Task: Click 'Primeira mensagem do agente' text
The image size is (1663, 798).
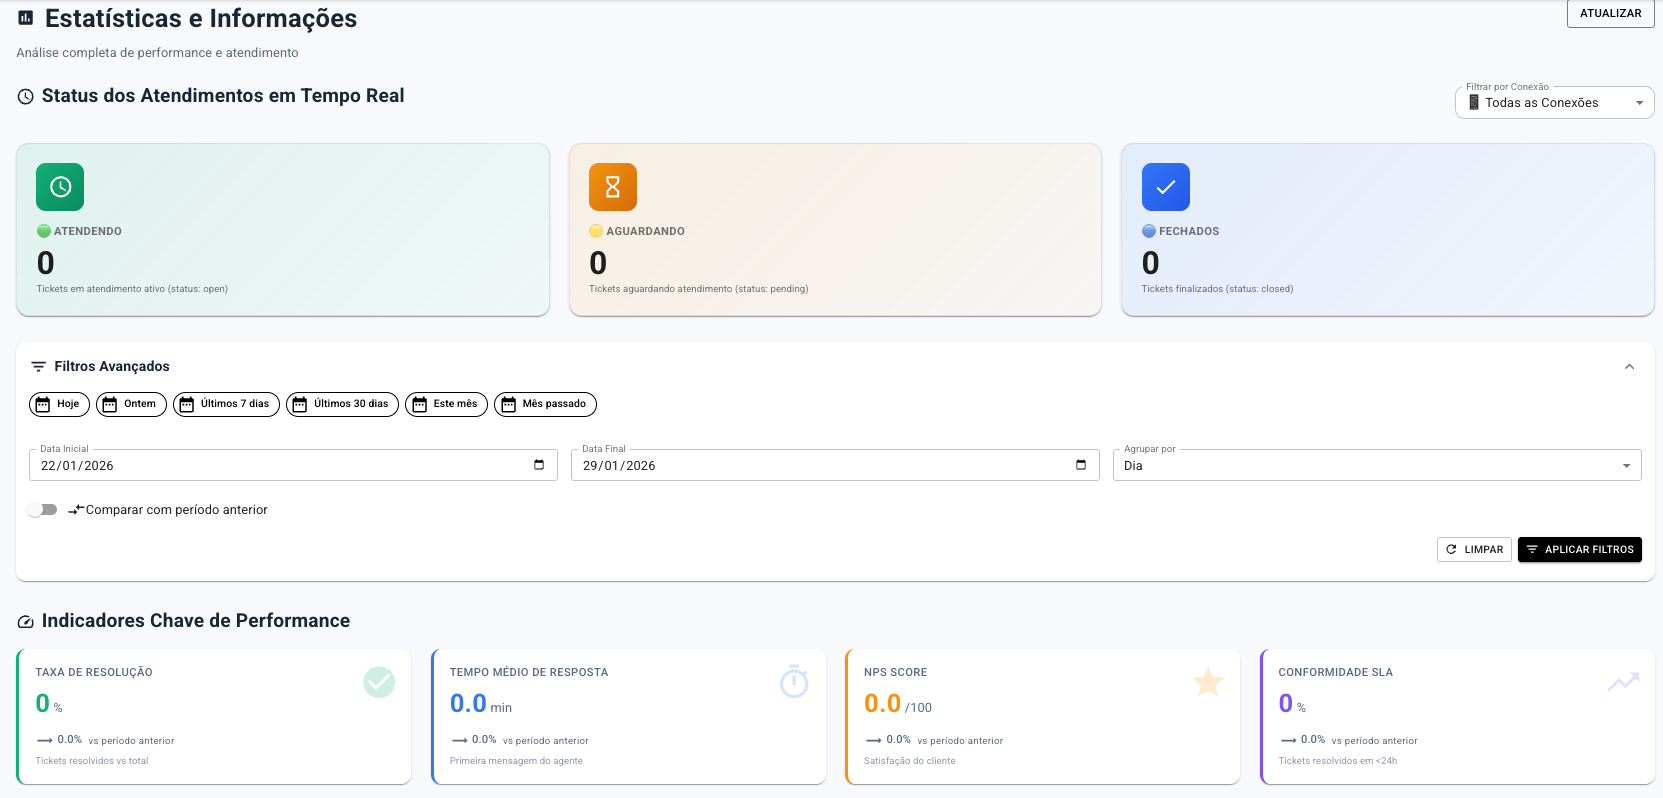Action: (x=516, y=761)
